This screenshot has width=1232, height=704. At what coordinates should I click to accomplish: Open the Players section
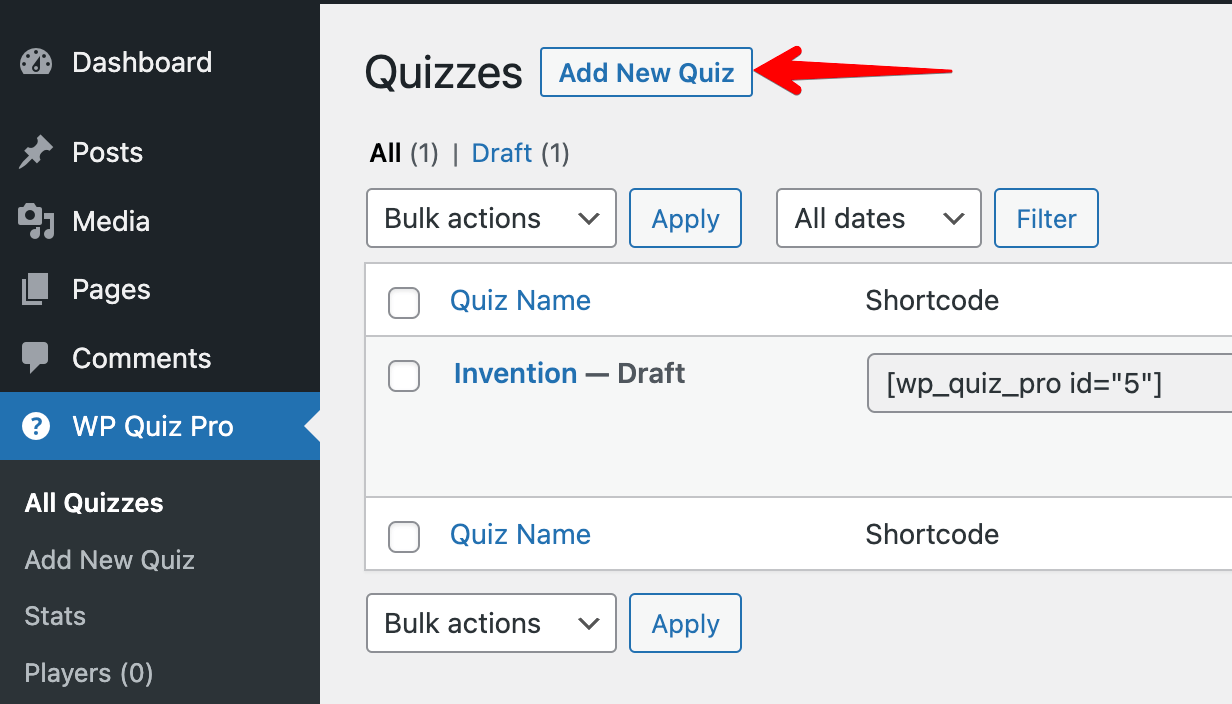coord(88,673)
